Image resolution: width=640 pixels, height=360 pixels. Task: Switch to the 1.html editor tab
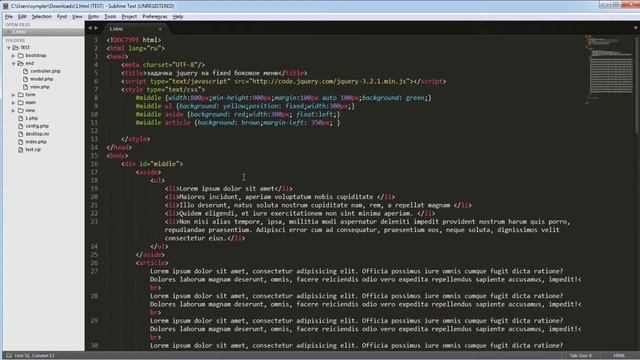[x=135, y=29]
